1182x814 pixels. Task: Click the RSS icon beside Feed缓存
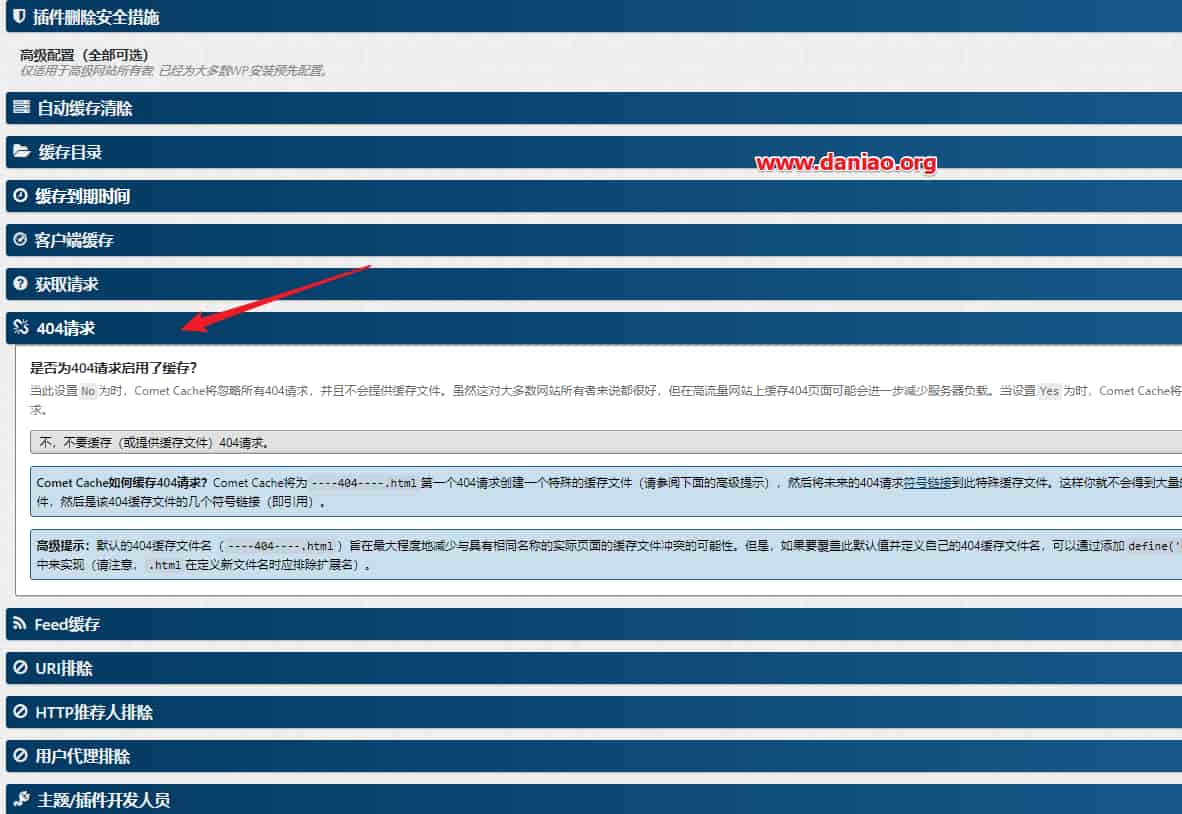pos(20,623)
